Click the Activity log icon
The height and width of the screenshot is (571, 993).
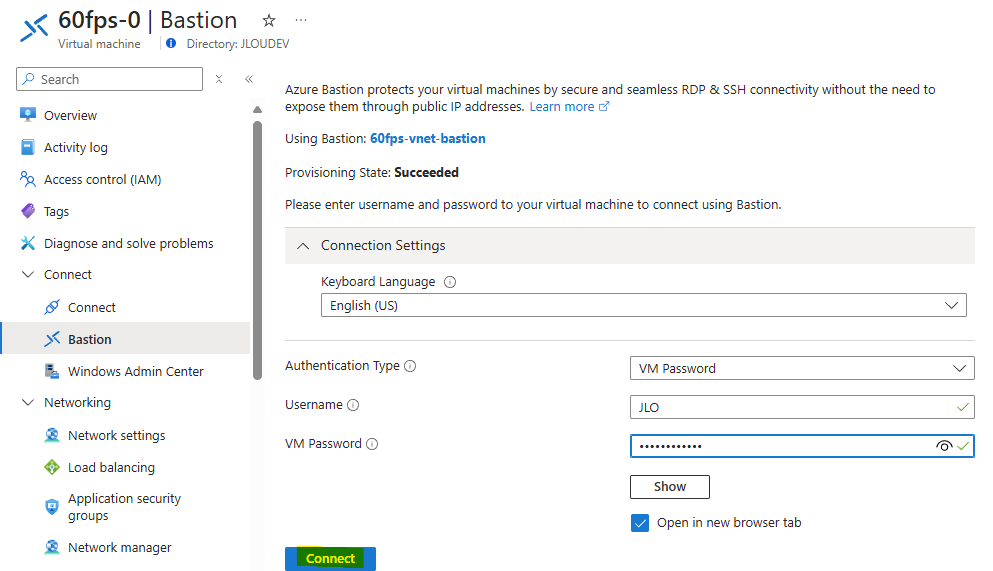[28, 147]
